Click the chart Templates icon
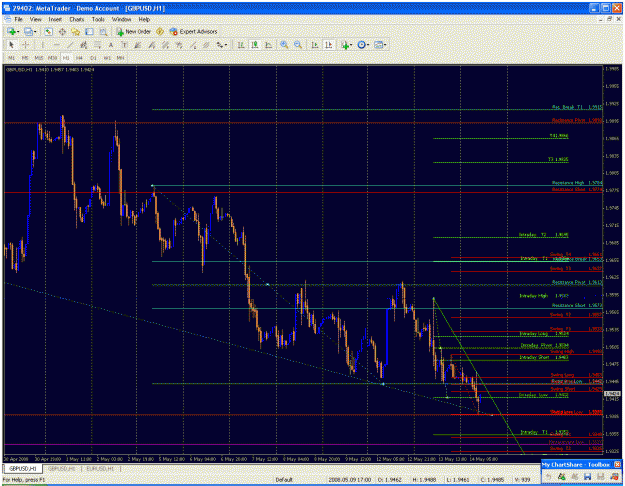 point(378,45)
